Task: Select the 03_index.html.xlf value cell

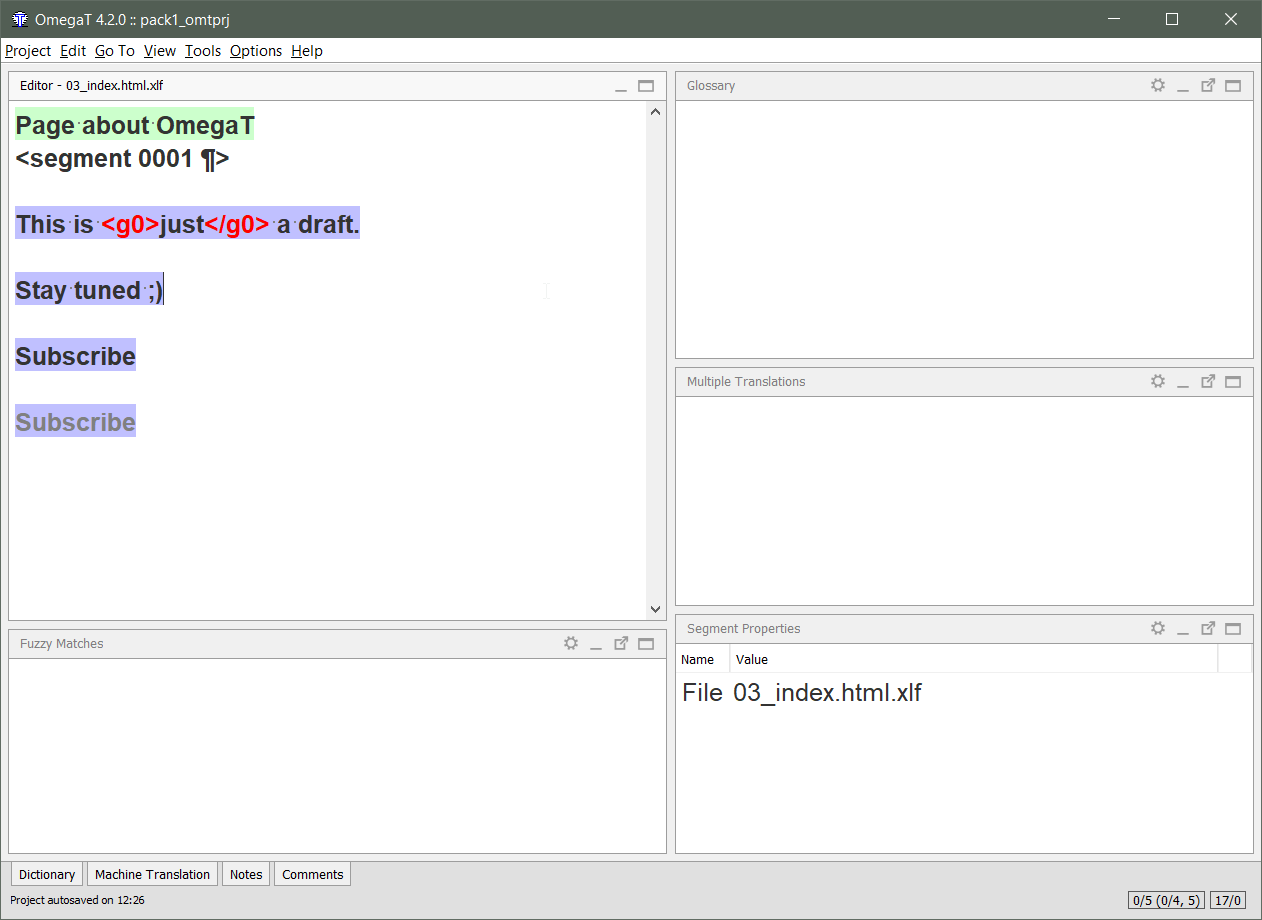Action: pos(827,692)
